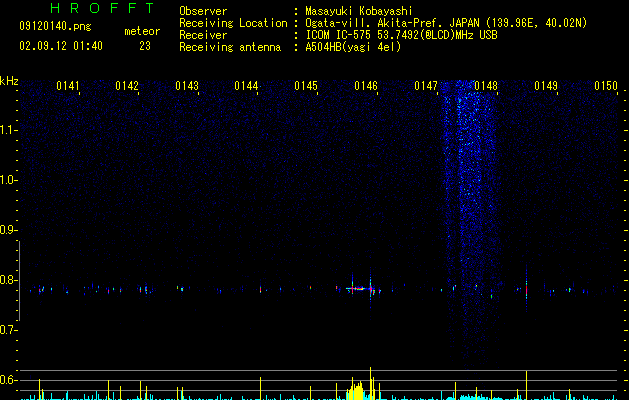Click the meteor label
Image resolution: width=629 pixels, height=400 pixels.
[x=142, y=31]
